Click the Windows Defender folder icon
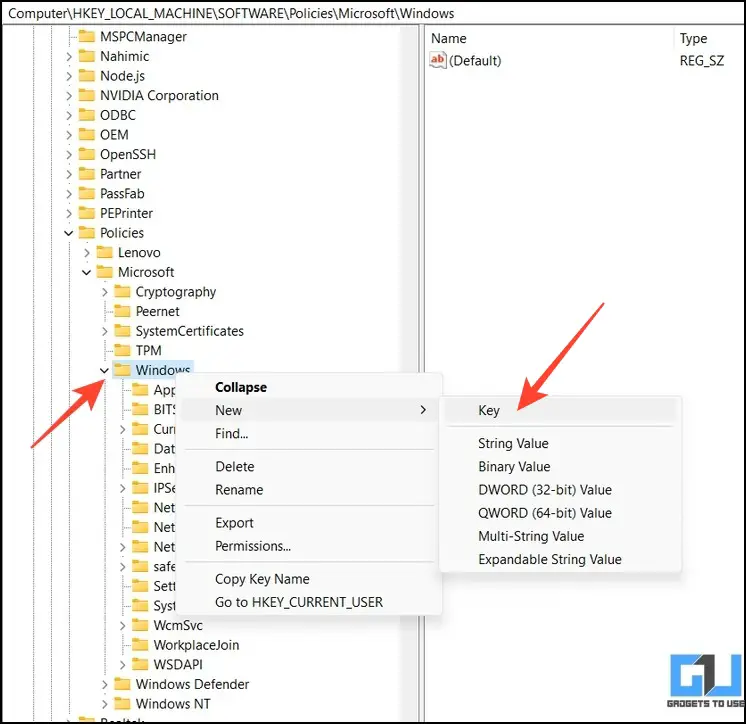This screenshot has height=724, width=746. (122, 684)
